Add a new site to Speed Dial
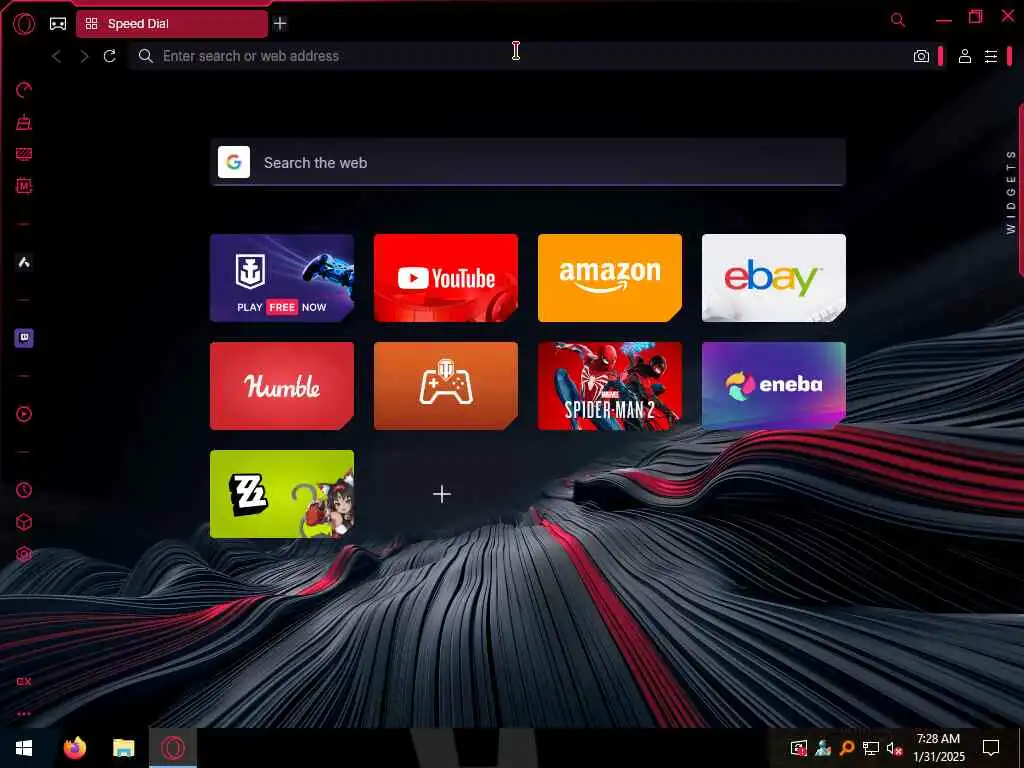Viewport: 1024px width, 768px height. (442, 494)
